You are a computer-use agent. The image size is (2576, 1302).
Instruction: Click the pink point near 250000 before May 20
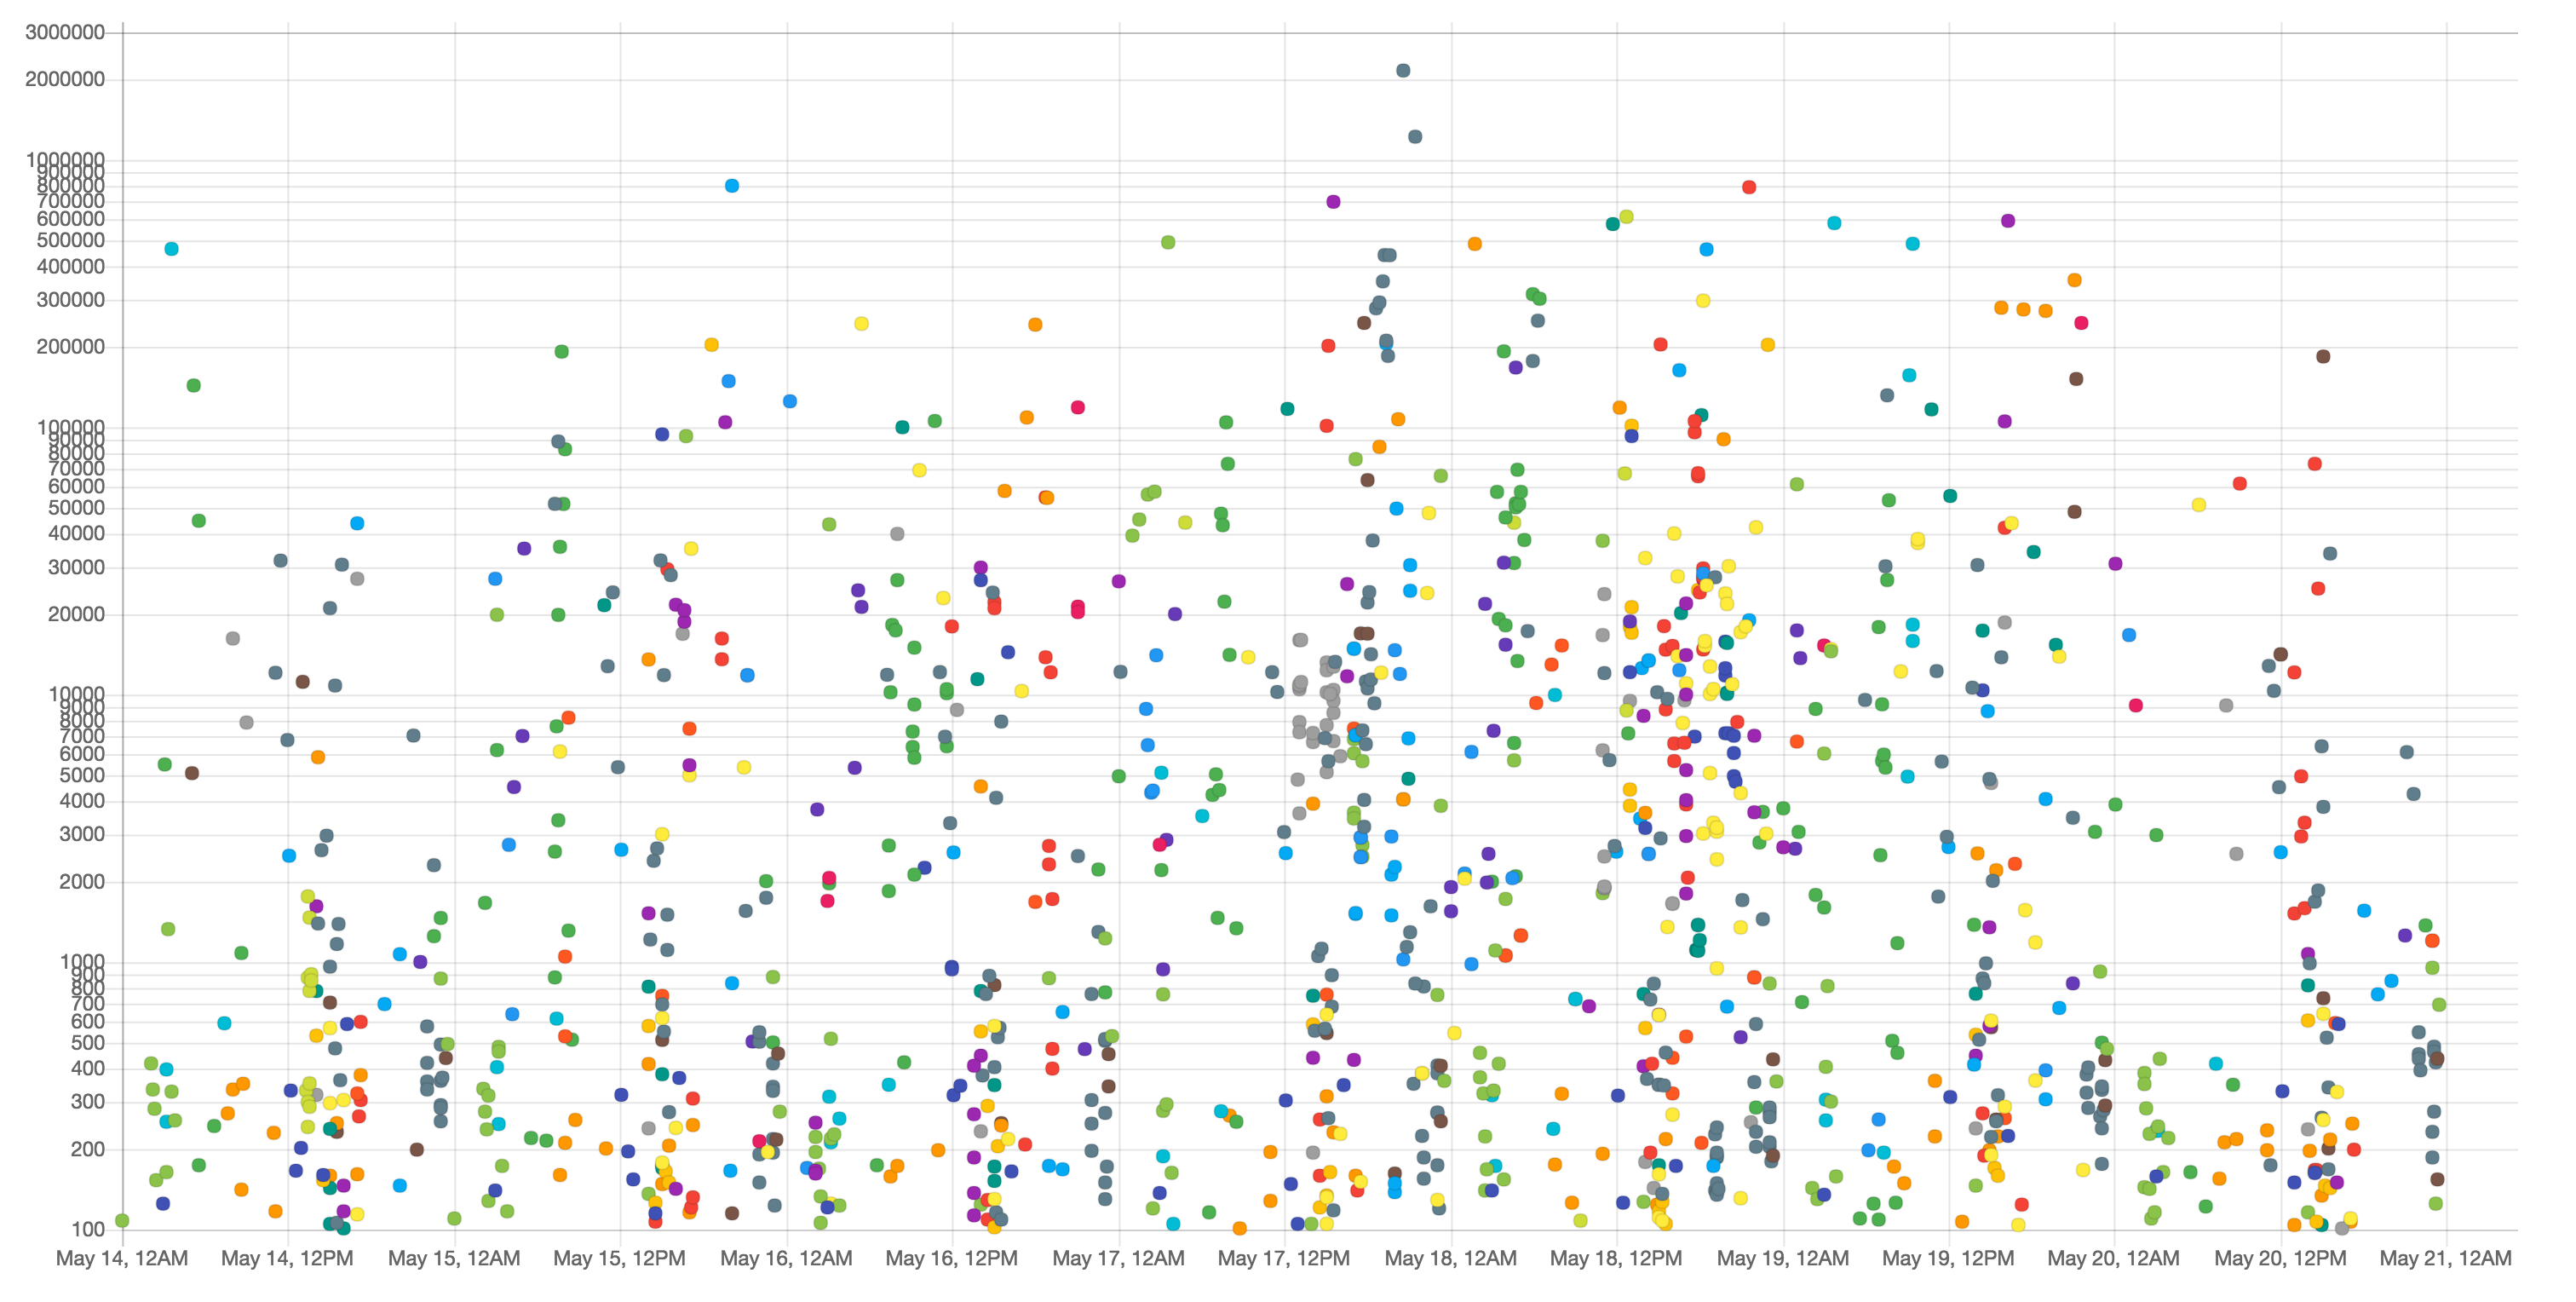pos(2081,323)
